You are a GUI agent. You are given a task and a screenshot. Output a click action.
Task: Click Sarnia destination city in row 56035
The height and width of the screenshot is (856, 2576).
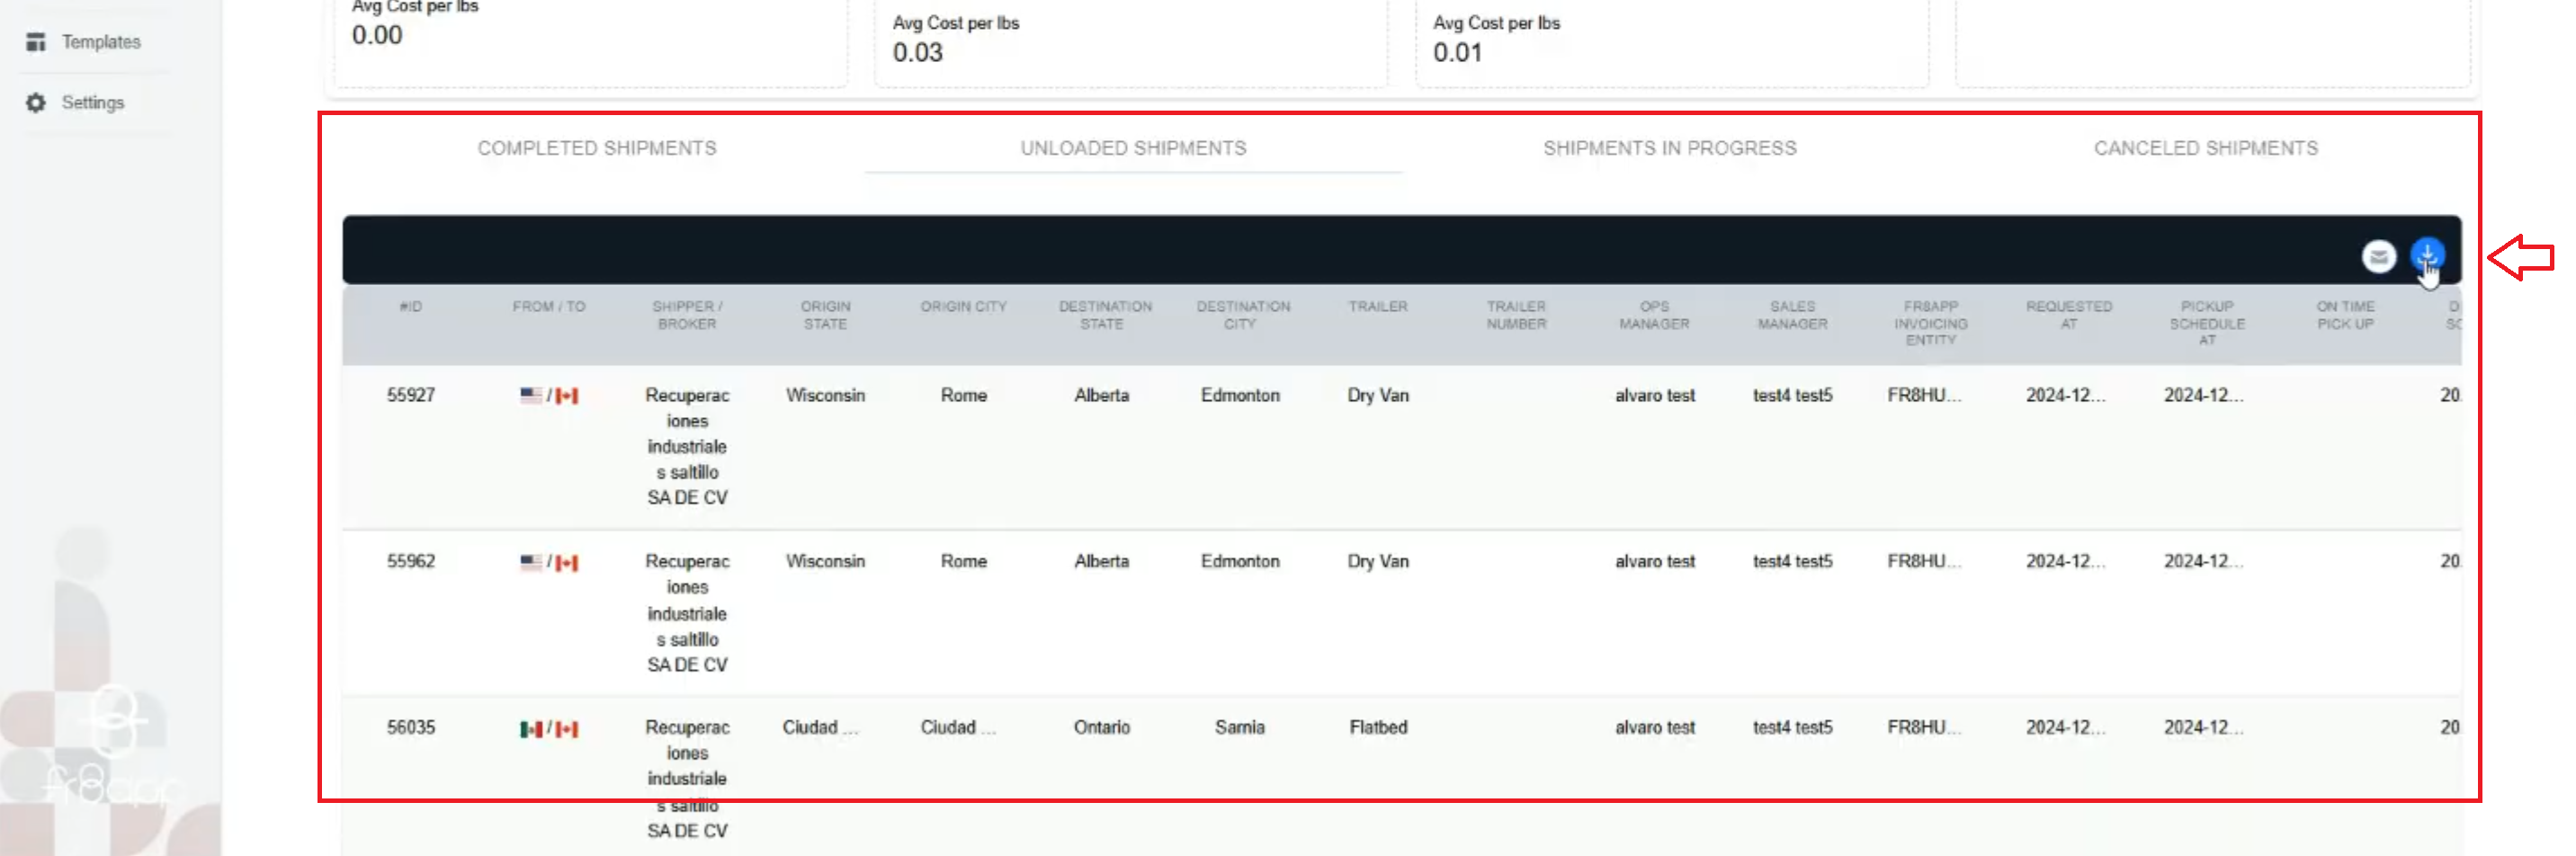pyautogui.click(x=1240, y=727)
